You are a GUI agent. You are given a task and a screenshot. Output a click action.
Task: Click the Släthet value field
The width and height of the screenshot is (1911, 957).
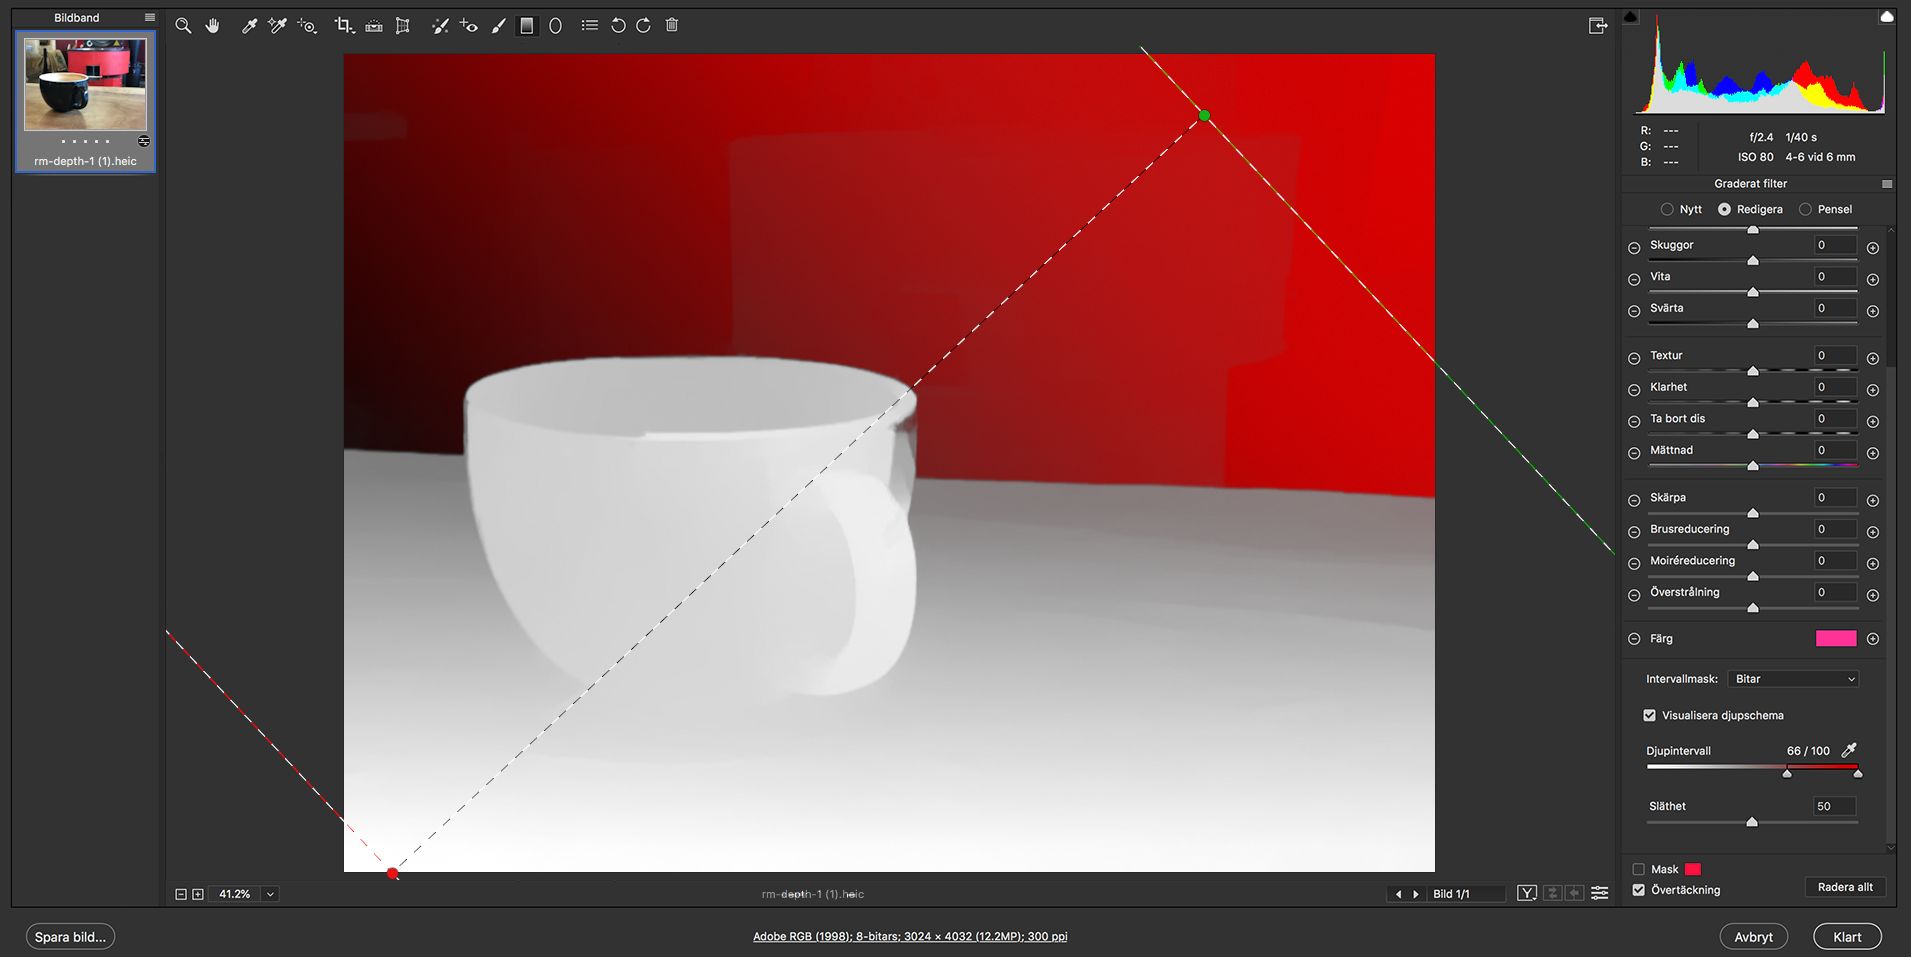[x=1835, y=806]
